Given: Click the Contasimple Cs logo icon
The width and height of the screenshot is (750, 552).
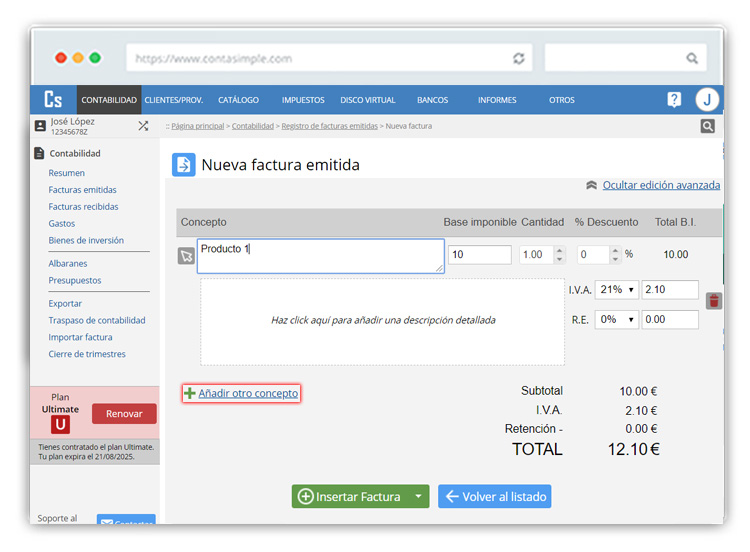Looking at the screenshot, I should 53,100.
